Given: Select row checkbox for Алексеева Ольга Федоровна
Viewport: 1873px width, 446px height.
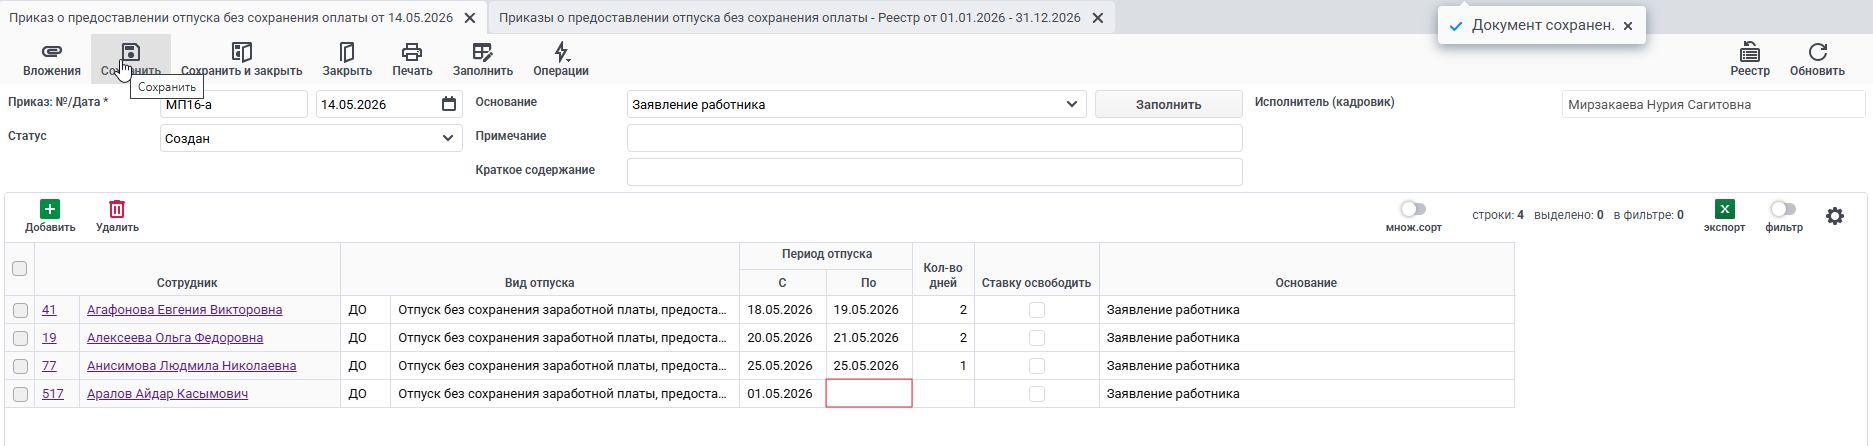Looking at the screenshot, I should 20,338.
